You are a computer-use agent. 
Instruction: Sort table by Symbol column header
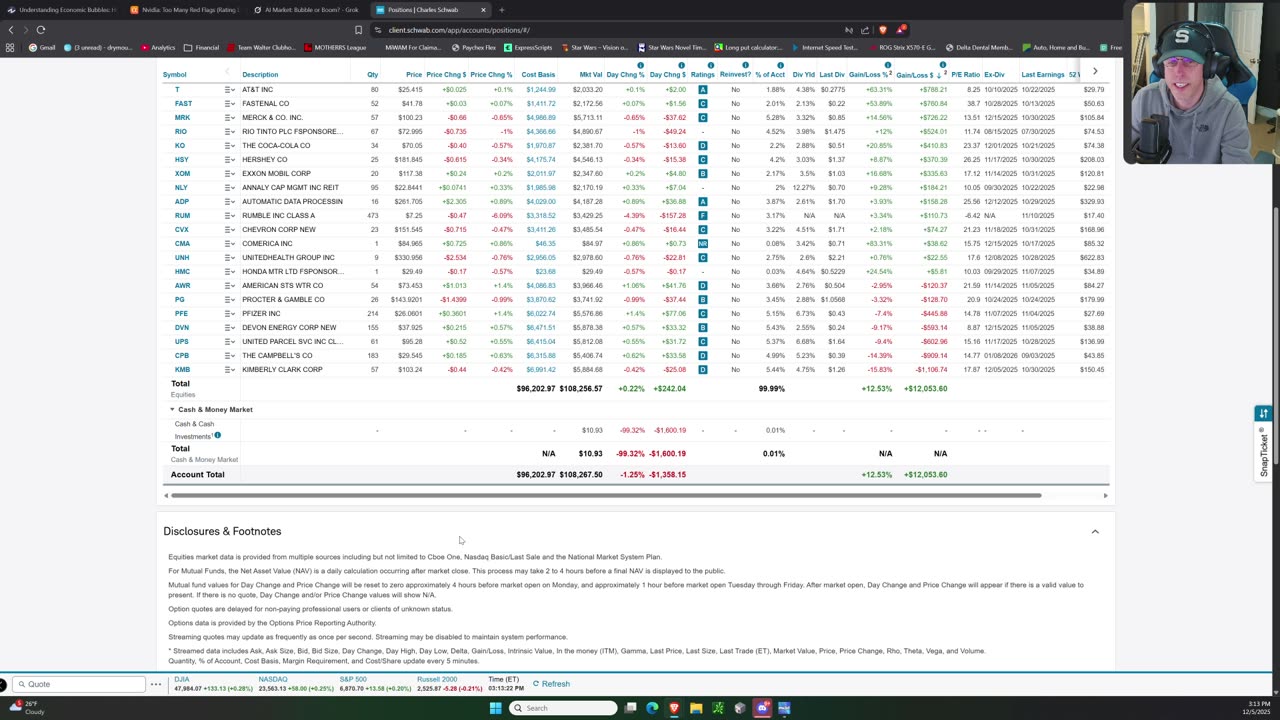(x=174, y=75)
